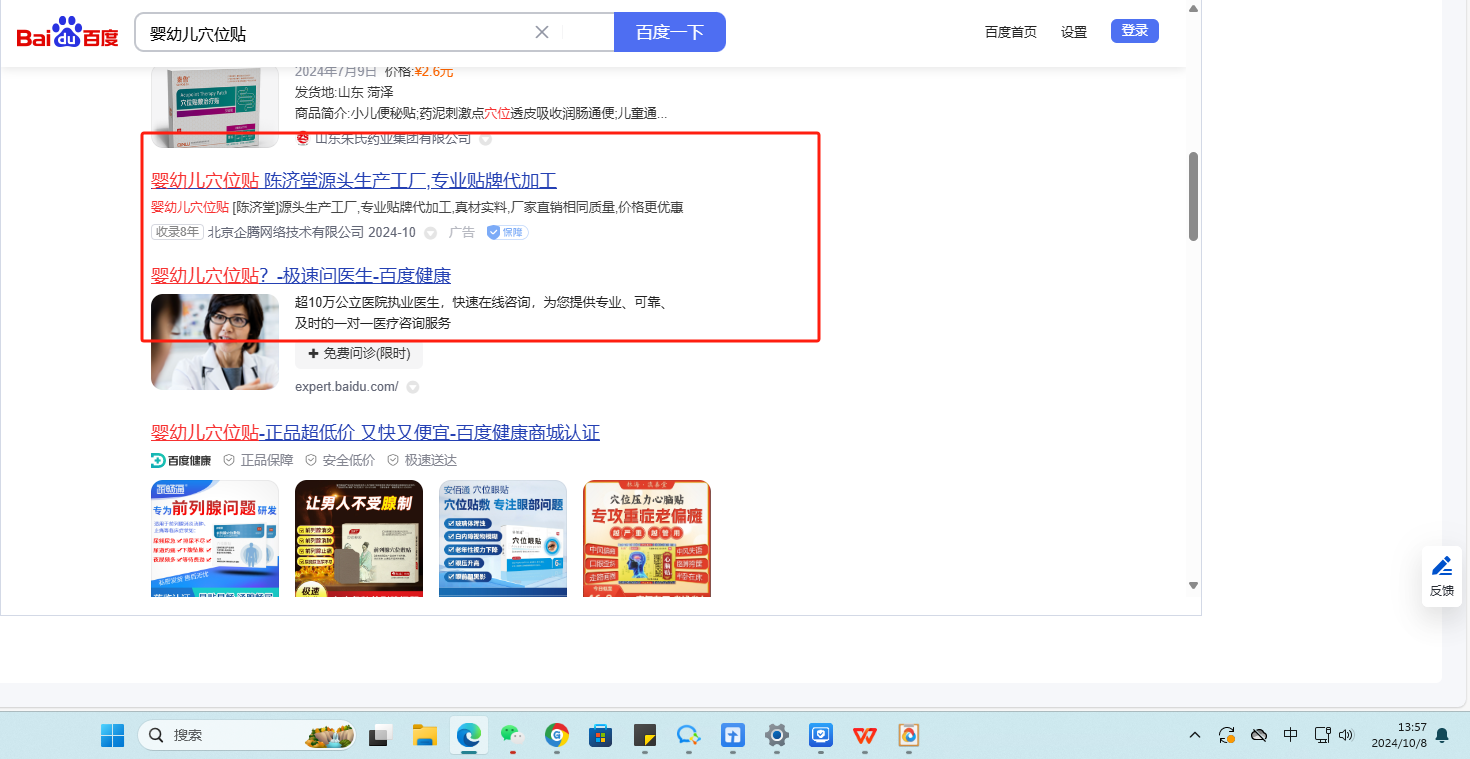Click the page's vertical scrollbar thumb
1470x759 pixels.
click(1193, 196)
